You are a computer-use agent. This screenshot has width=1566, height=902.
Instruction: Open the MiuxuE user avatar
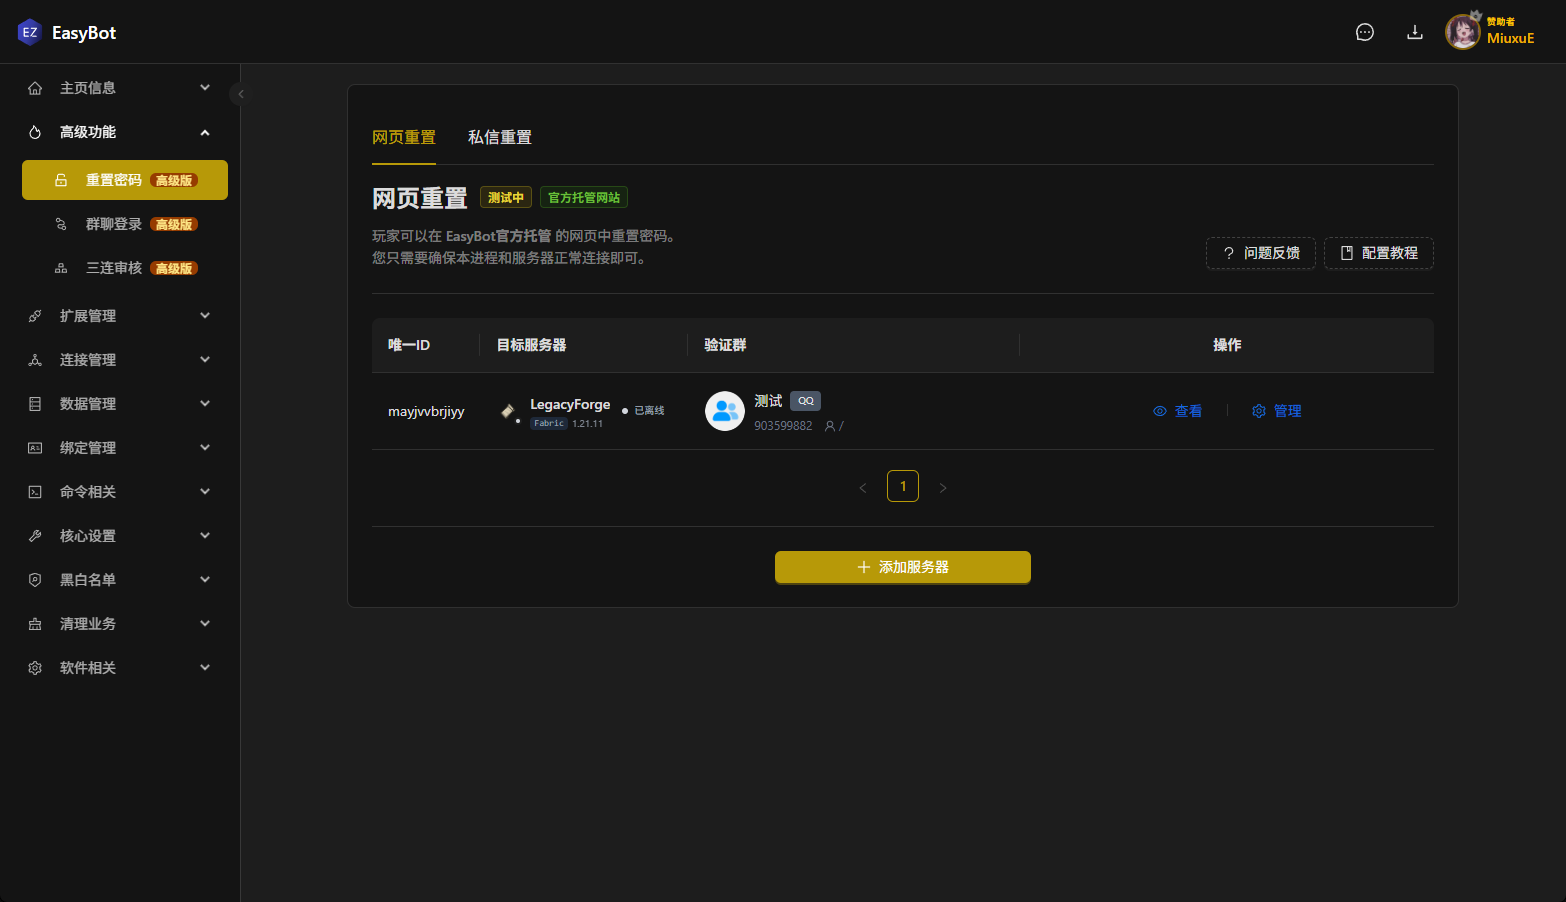pos(1462,33)
